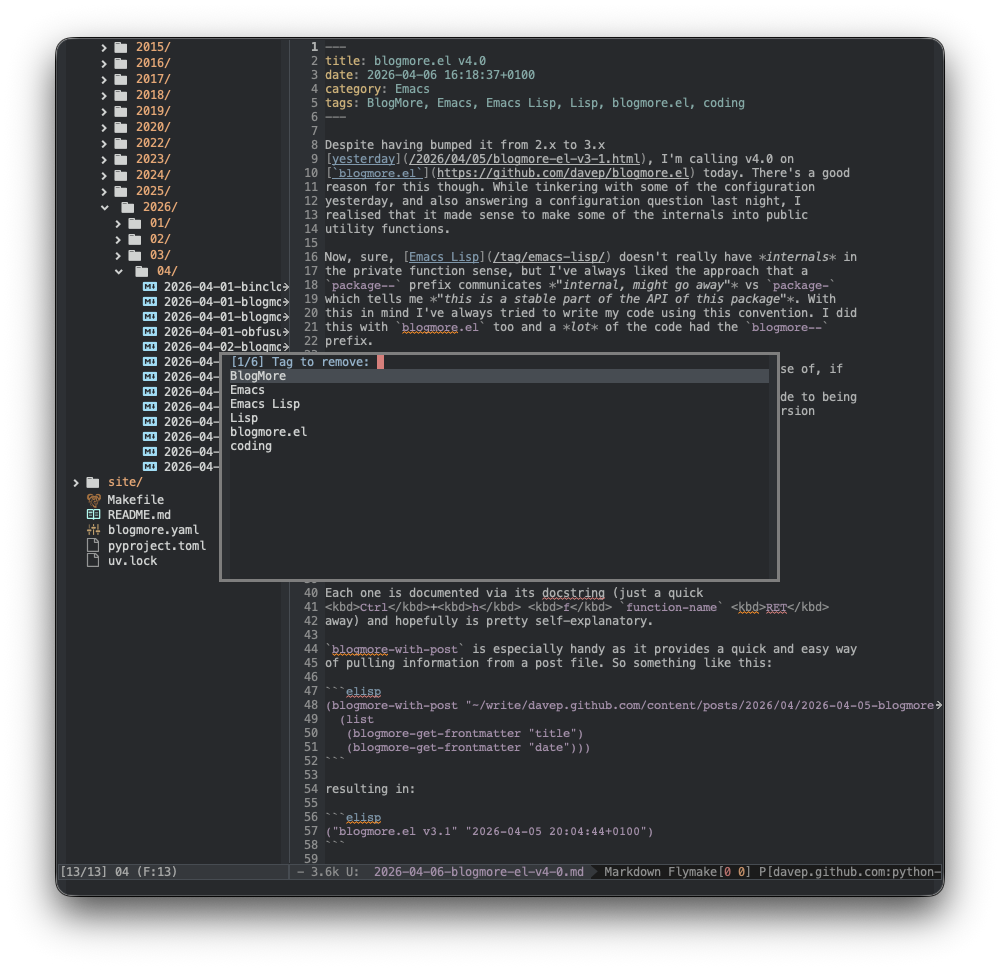Collapse the 04 subfolder chevron

click(119, 271)
